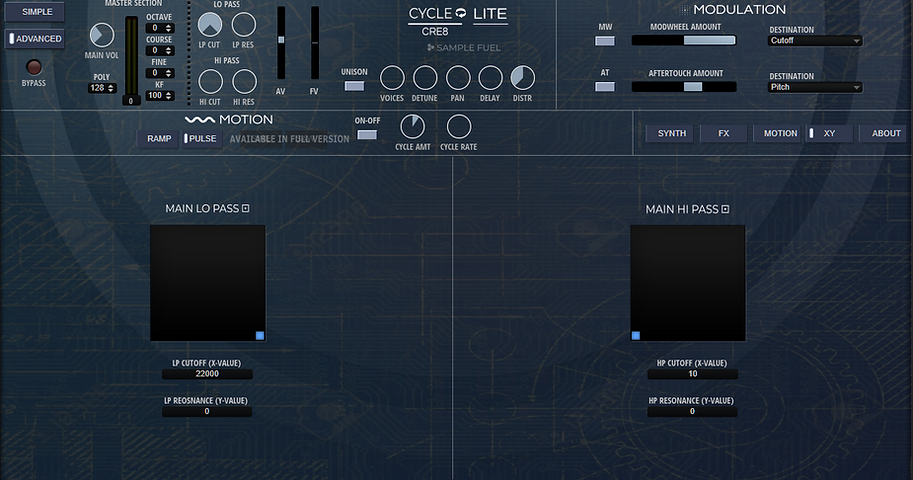Click the FINE tuning stepper

click(159, 73)
